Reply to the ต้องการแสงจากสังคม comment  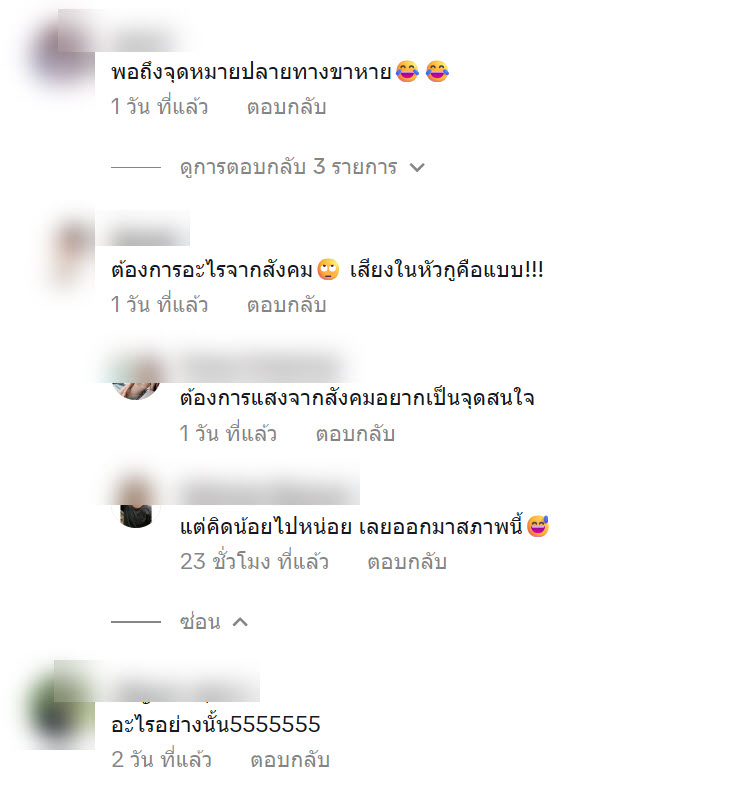[x=355, y=434]
